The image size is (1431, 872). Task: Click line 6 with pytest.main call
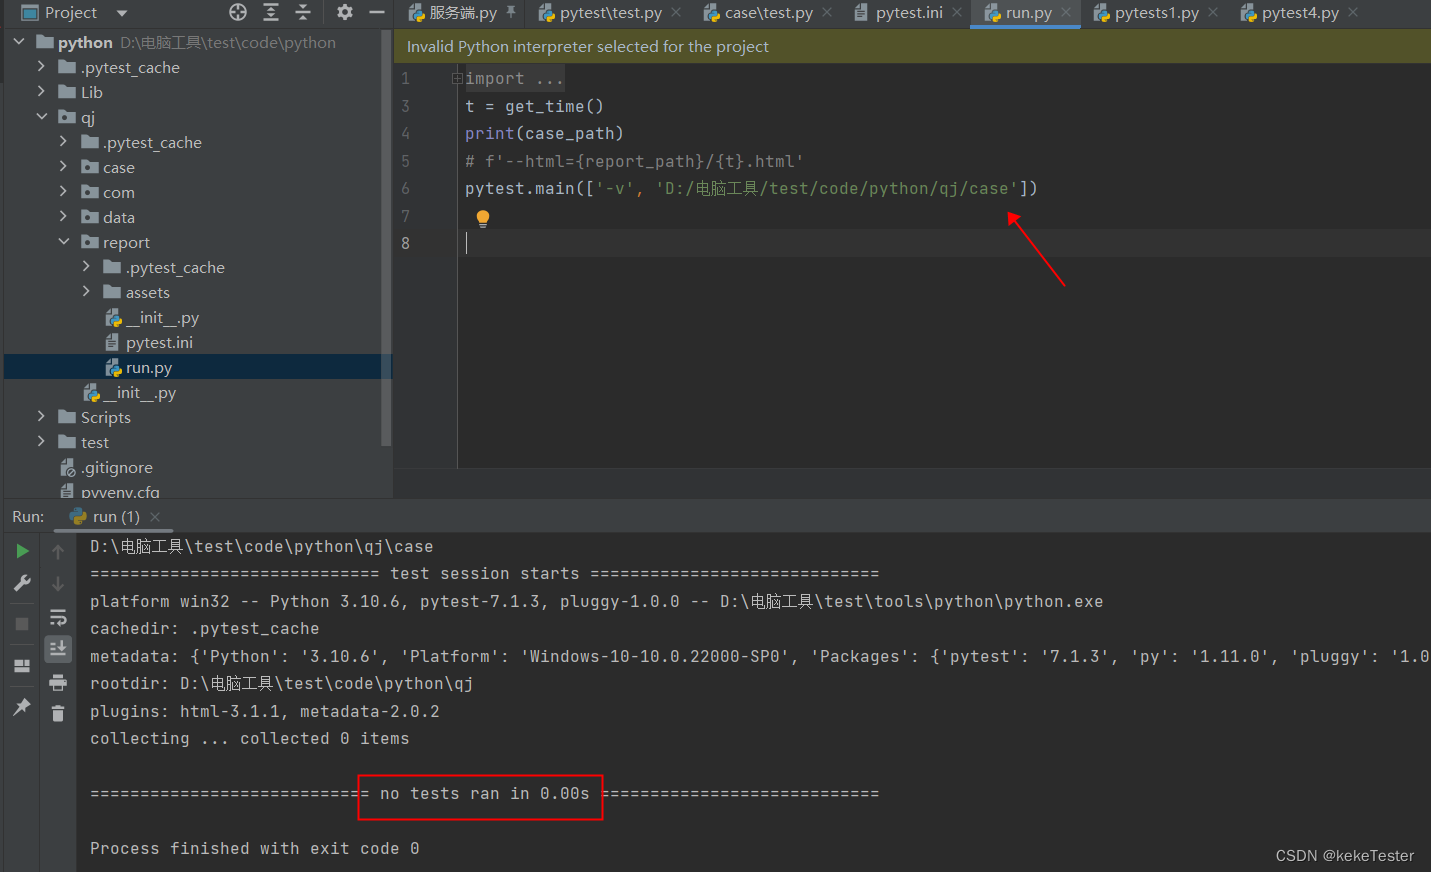[751, 188]
